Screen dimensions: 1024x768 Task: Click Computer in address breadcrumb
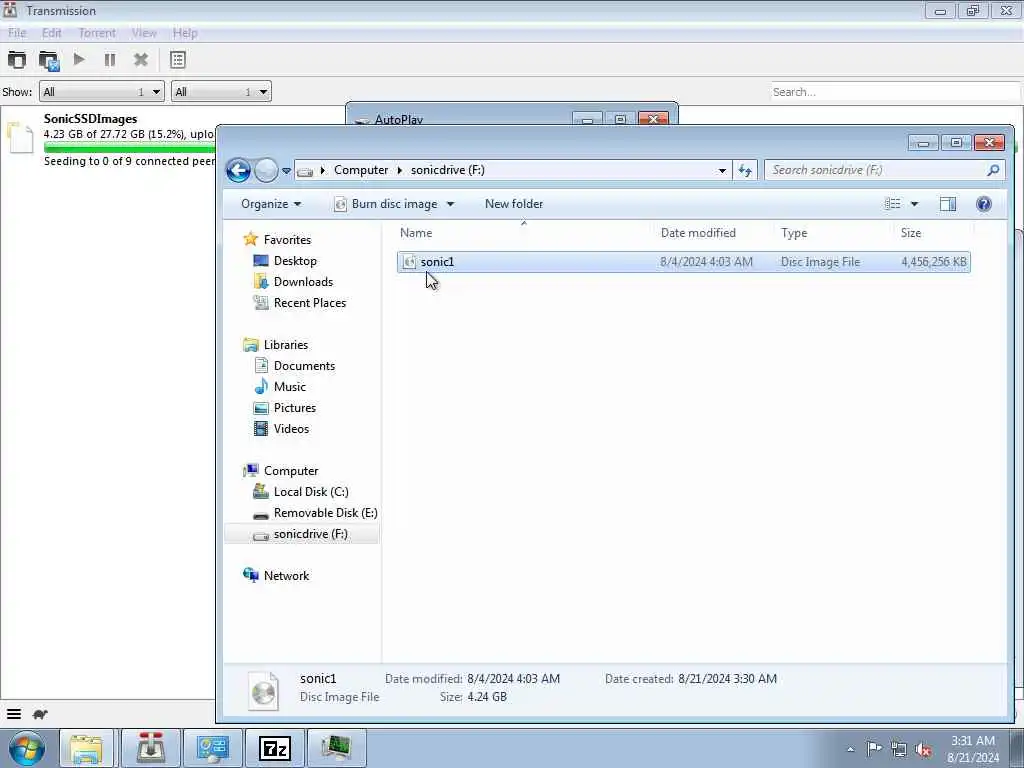point(361,170)
